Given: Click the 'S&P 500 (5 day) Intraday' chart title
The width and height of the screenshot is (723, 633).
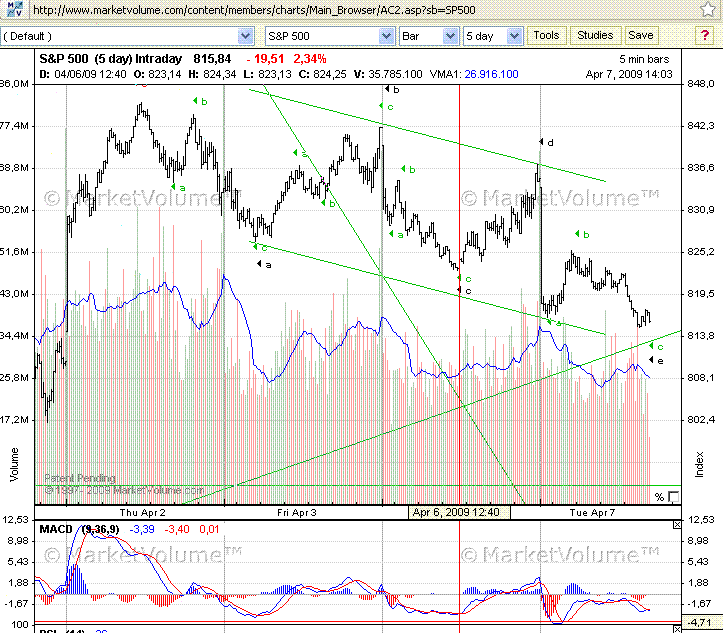Looking at the screenshot, I should click(111, 59).
